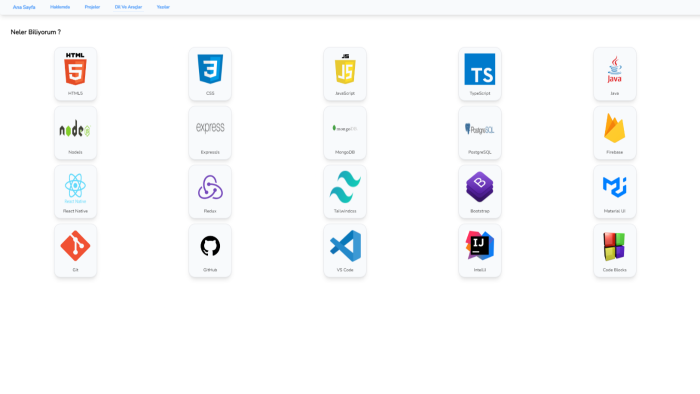Click the React Native caption below card icon
The image size is (700, 394).
tap(75, 211)
